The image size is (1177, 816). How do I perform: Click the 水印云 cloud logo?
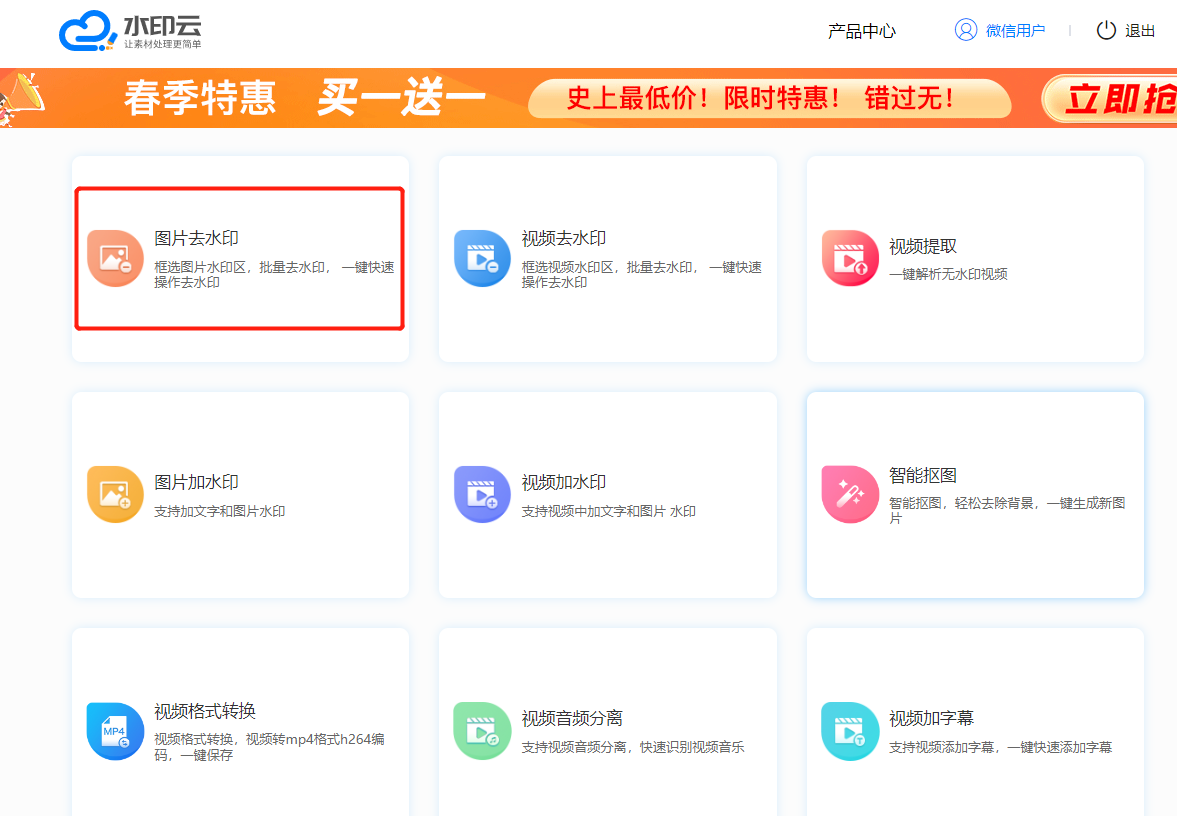(88, 31)
